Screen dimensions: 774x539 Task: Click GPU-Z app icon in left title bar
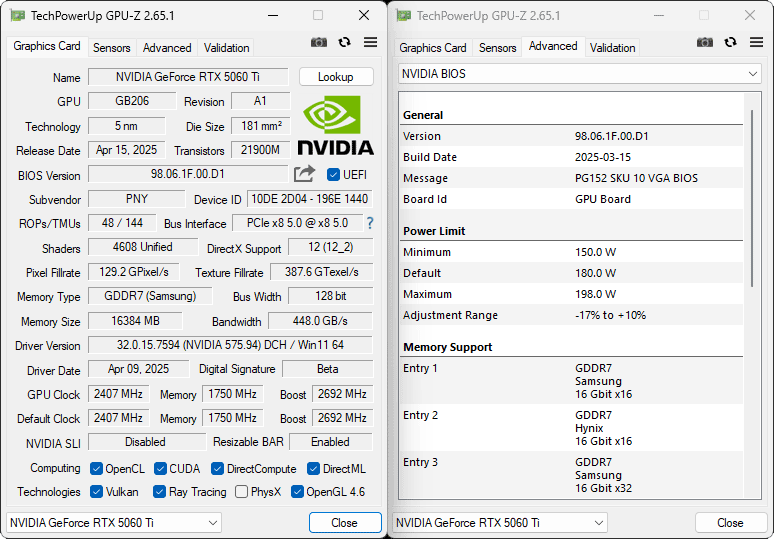pyautogui.click(x=18, y=16)
